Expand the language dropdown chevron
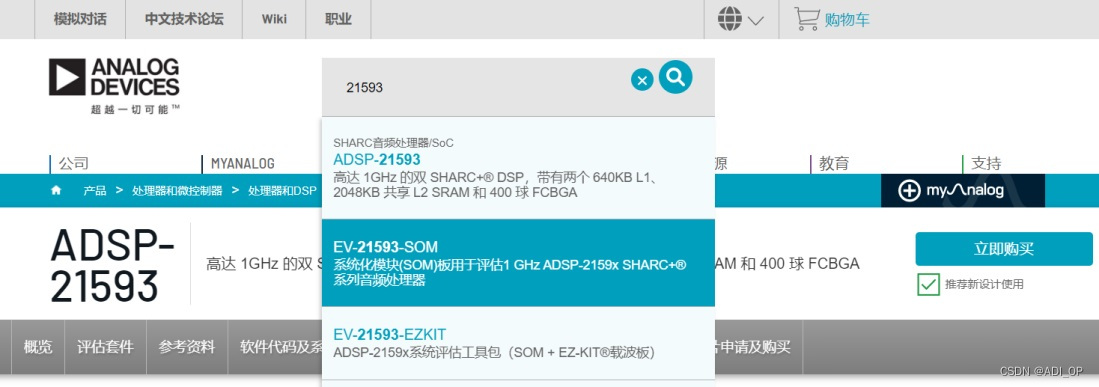The height and width of the screenshot is (387, 1099). [756, 21]
